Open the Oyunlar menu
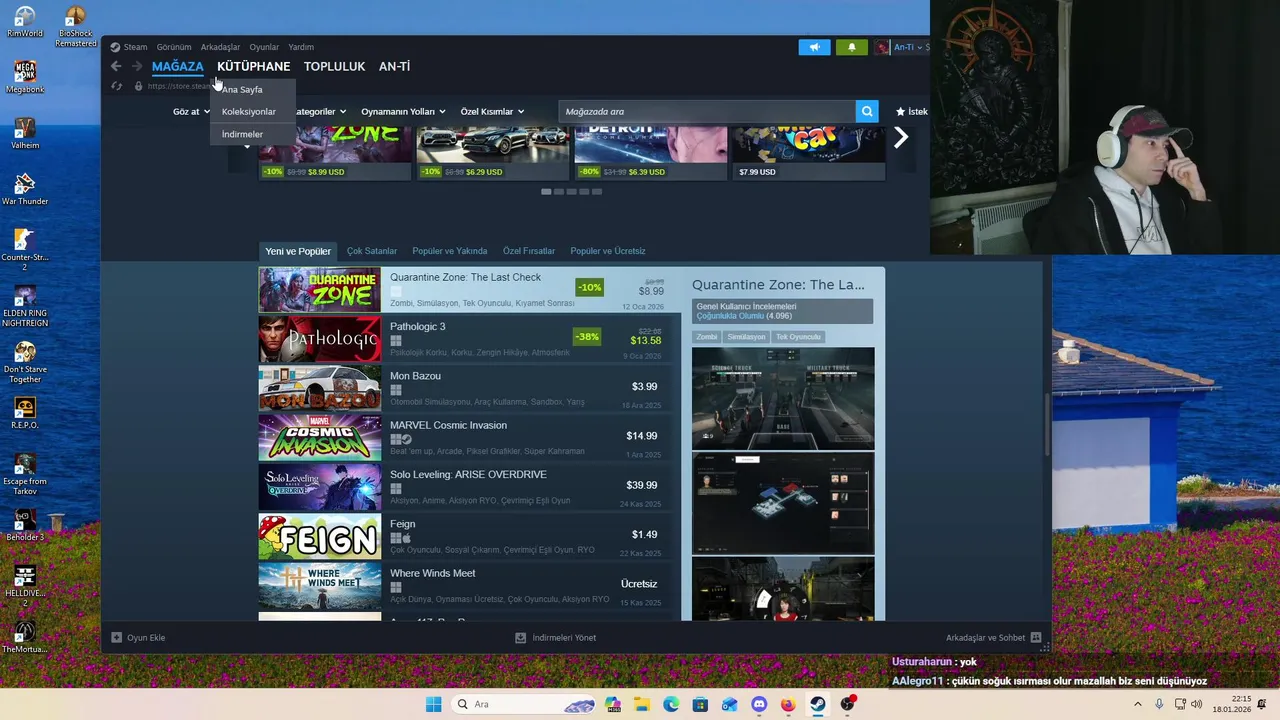Image resolution: width=1280 pixels, height=720 pixels. pos(264,47)
